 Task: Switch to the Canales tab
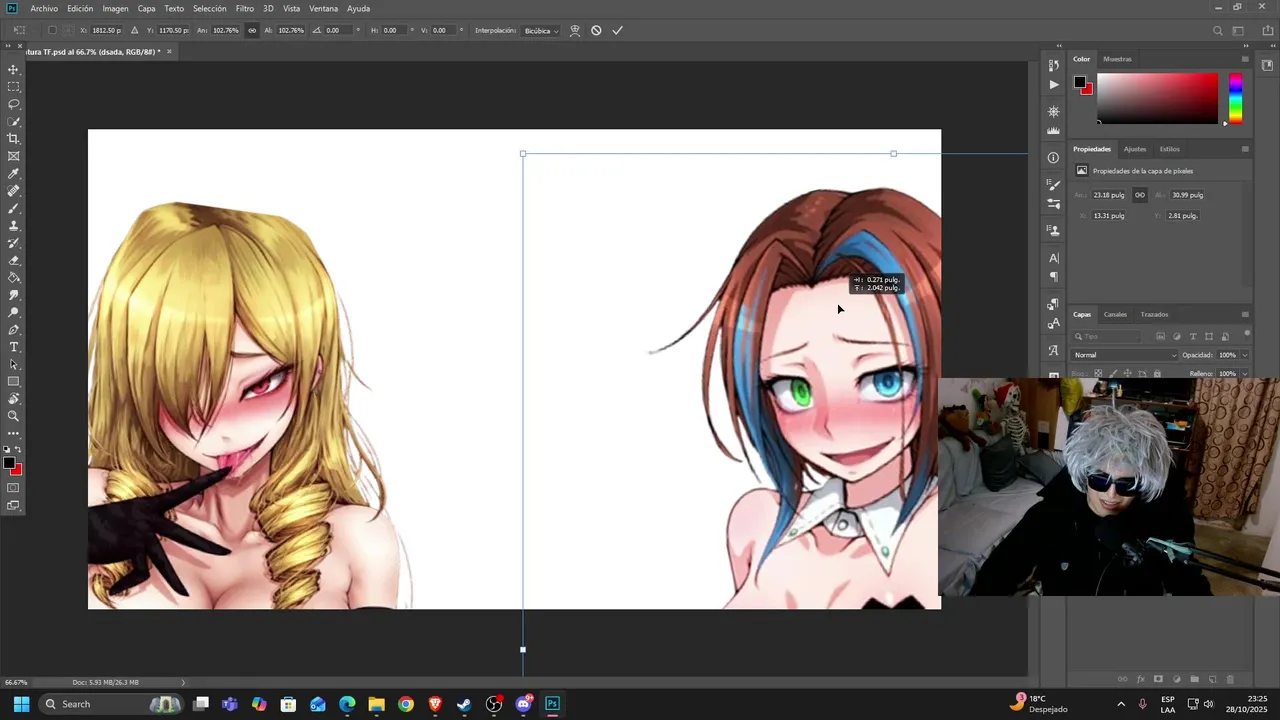point(1115,314)
